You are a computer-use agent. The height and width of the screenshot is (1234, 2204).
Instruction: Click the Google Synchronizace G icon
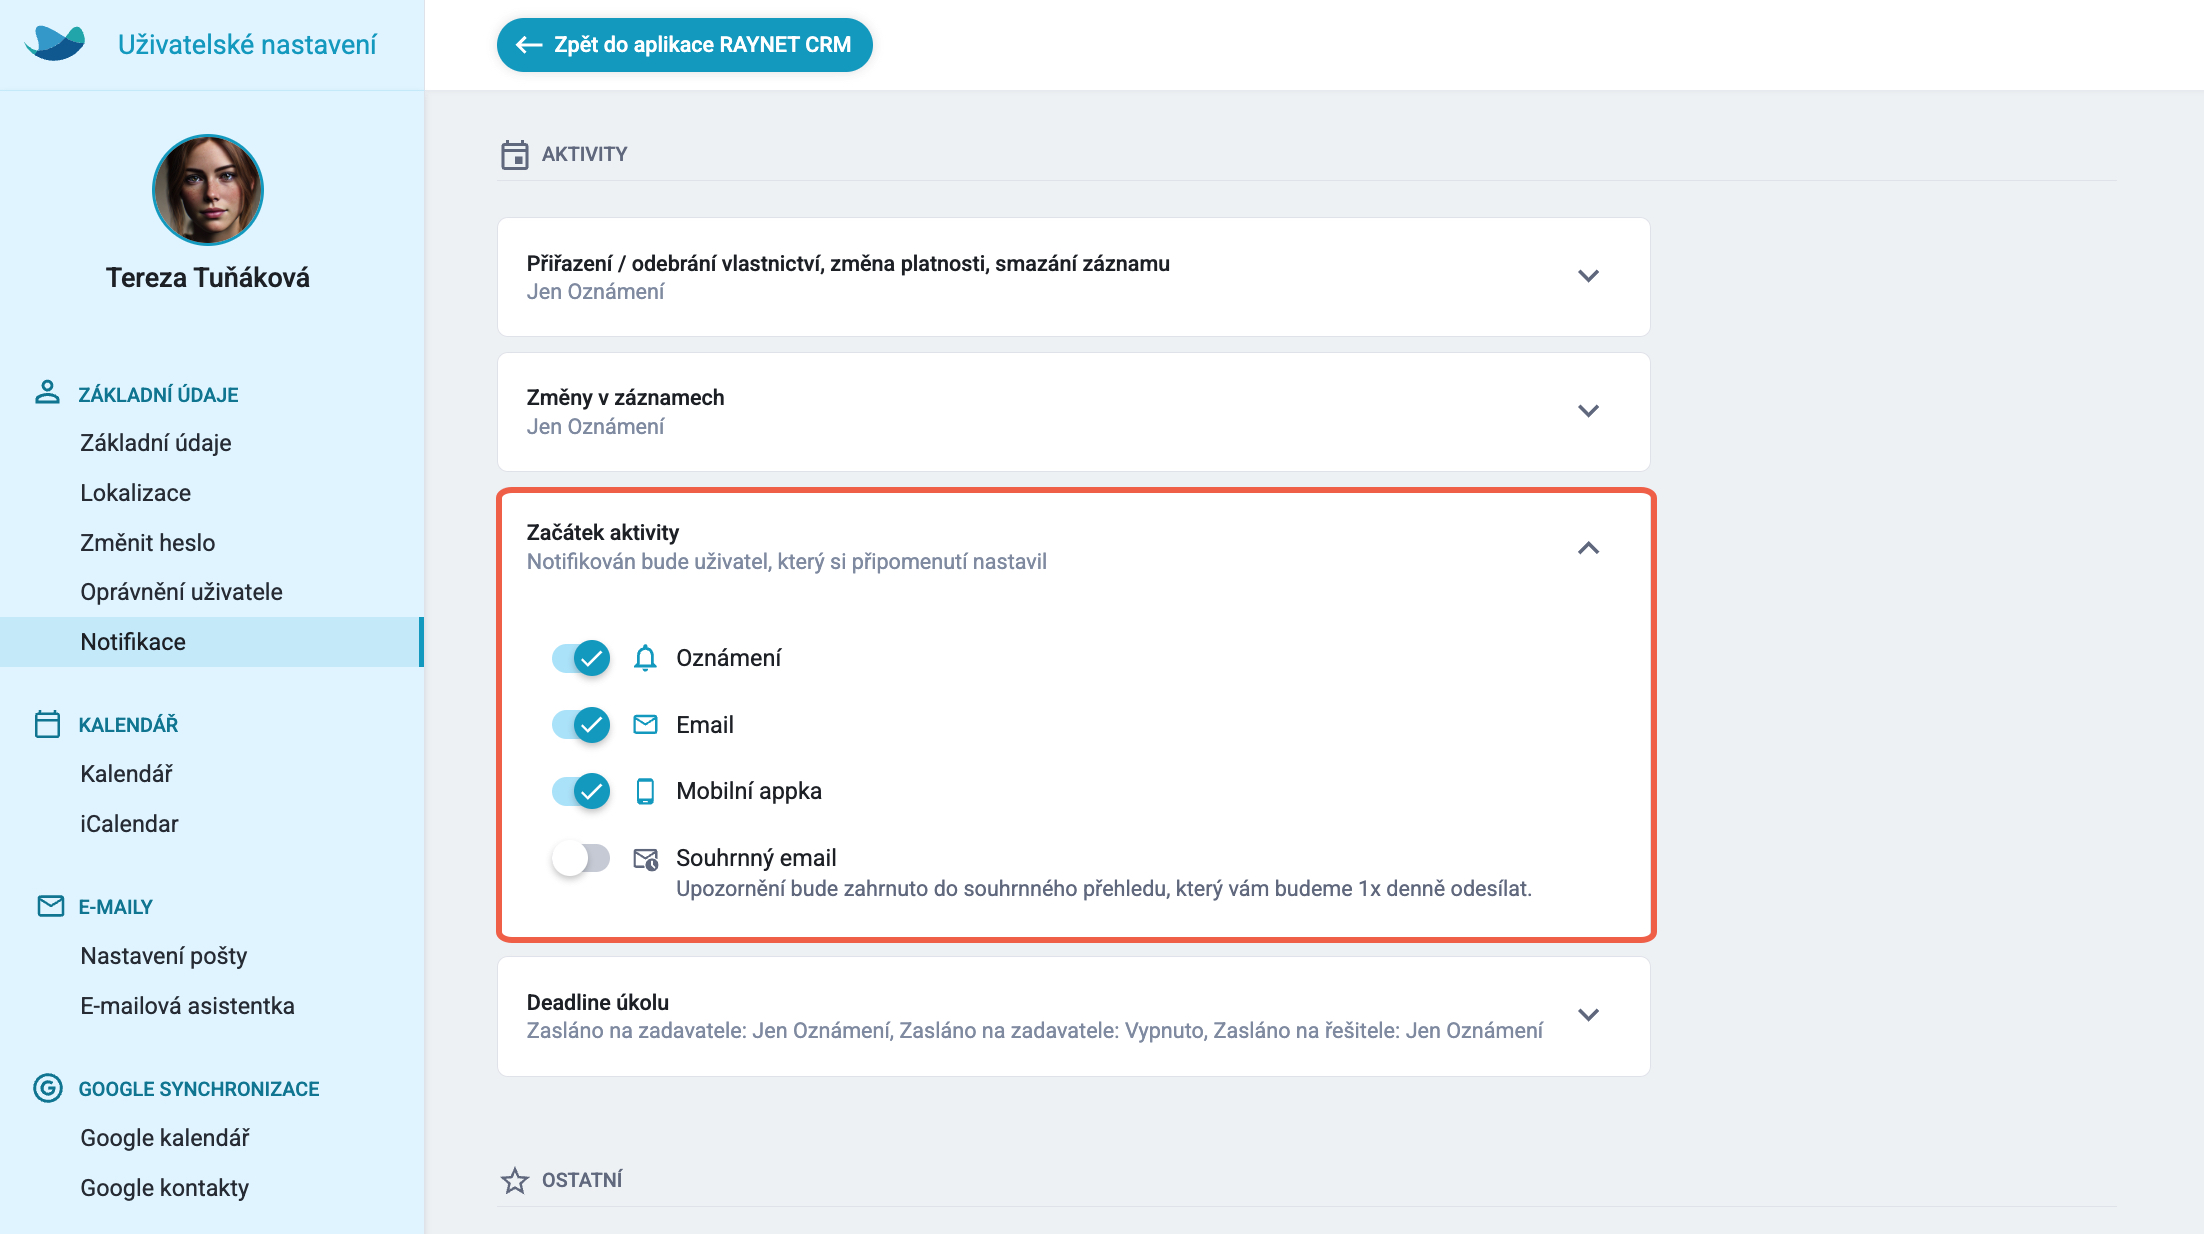pos(48,1088)
